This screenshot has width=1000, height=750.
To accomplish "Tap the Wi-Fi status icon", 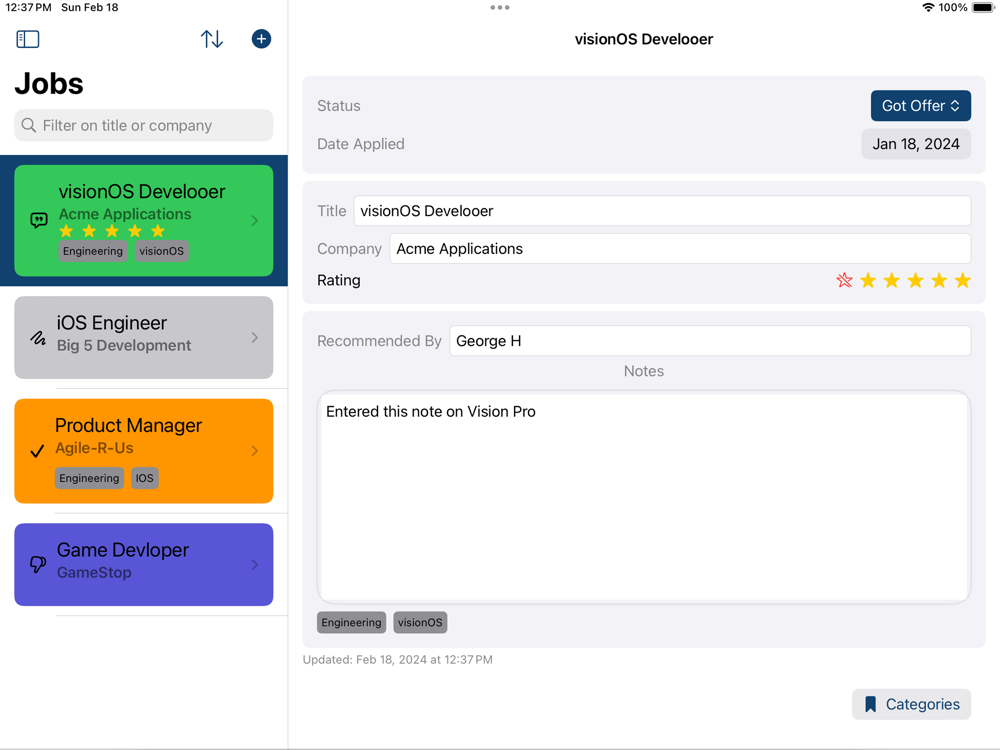I will (x=928, y=8).
